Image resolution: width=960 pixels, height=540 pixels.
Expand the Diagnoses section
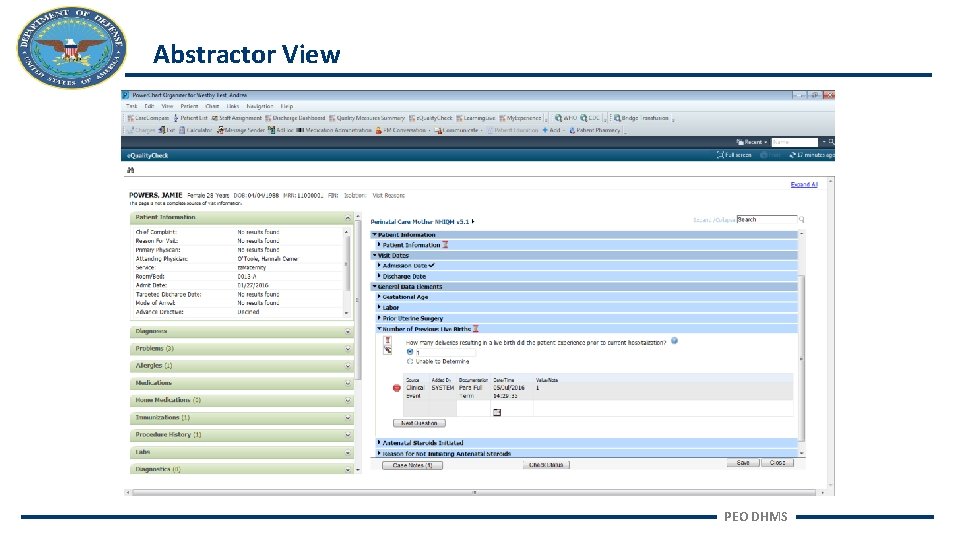pos(348,332)
